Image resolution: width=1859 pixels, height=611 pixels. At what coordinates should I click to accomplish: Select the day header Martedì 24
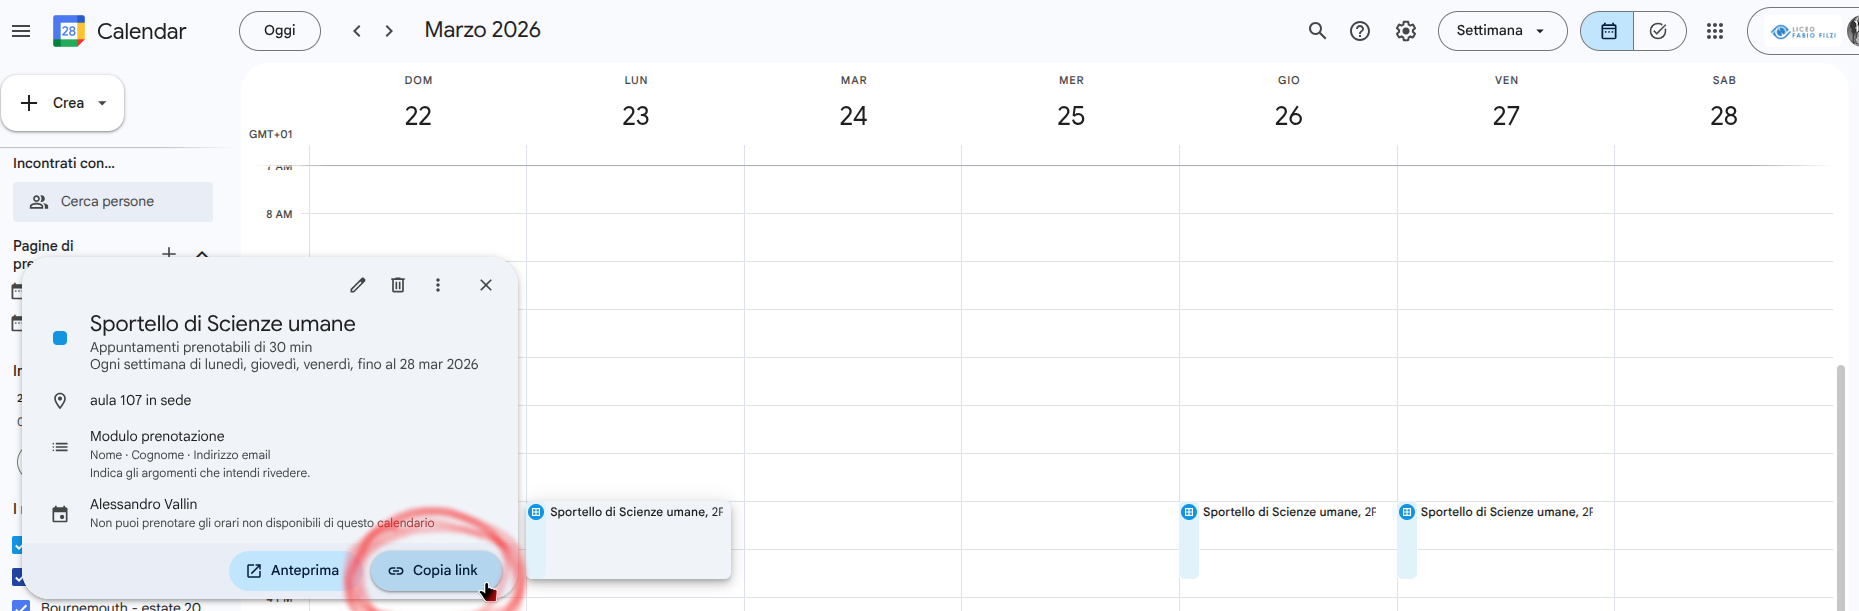[x=853, y=104]
